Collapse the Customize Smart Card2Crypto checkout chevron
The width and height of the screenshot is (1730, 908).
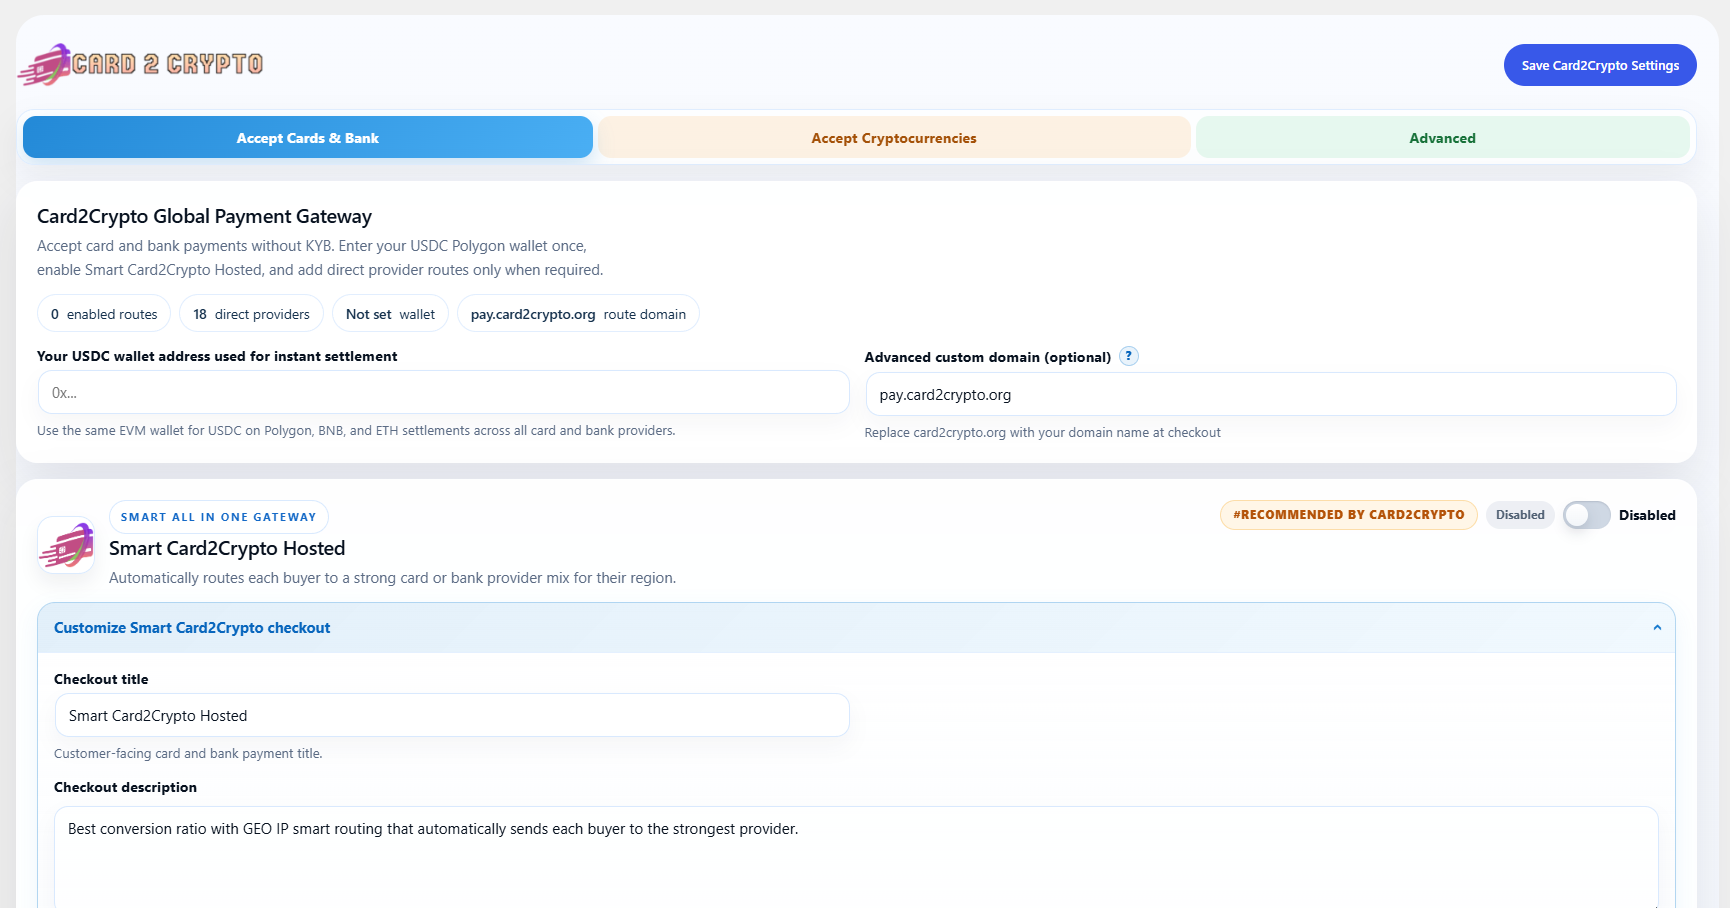1657,628
